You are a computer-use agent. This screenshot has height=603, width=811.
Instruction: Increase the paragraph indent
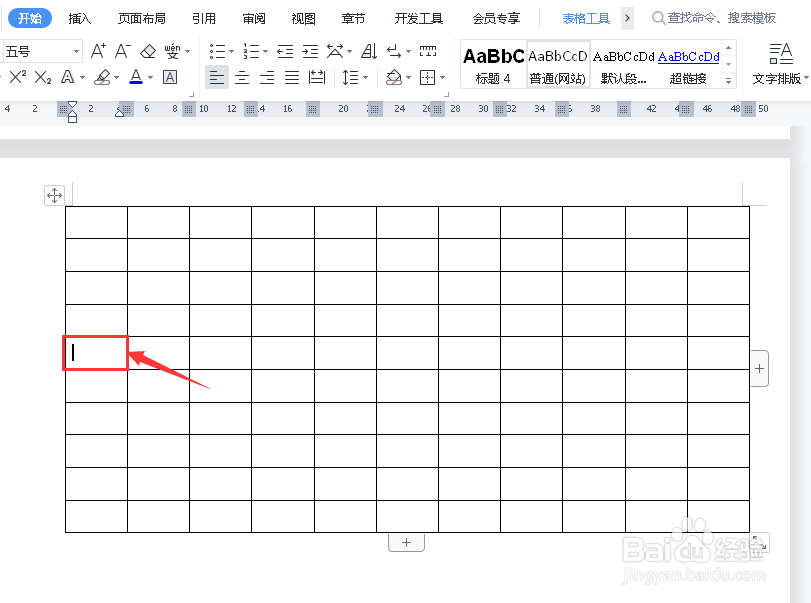coord(310,51)
